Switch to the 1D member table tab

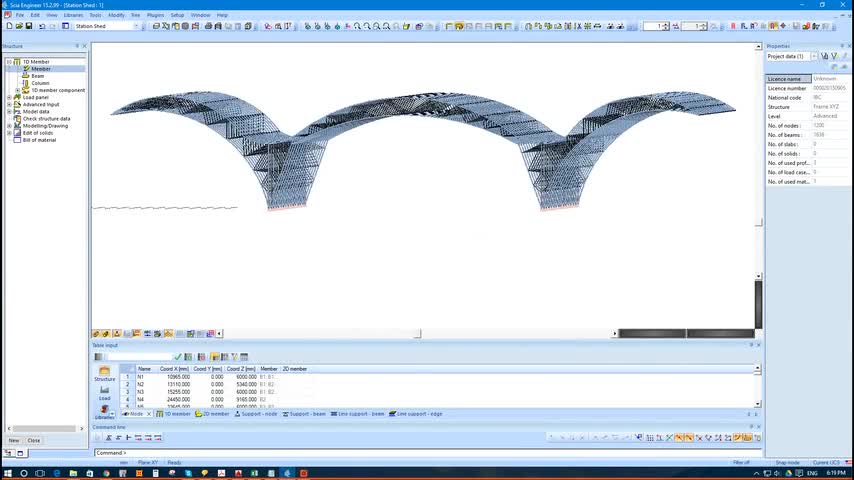point(174,414)
